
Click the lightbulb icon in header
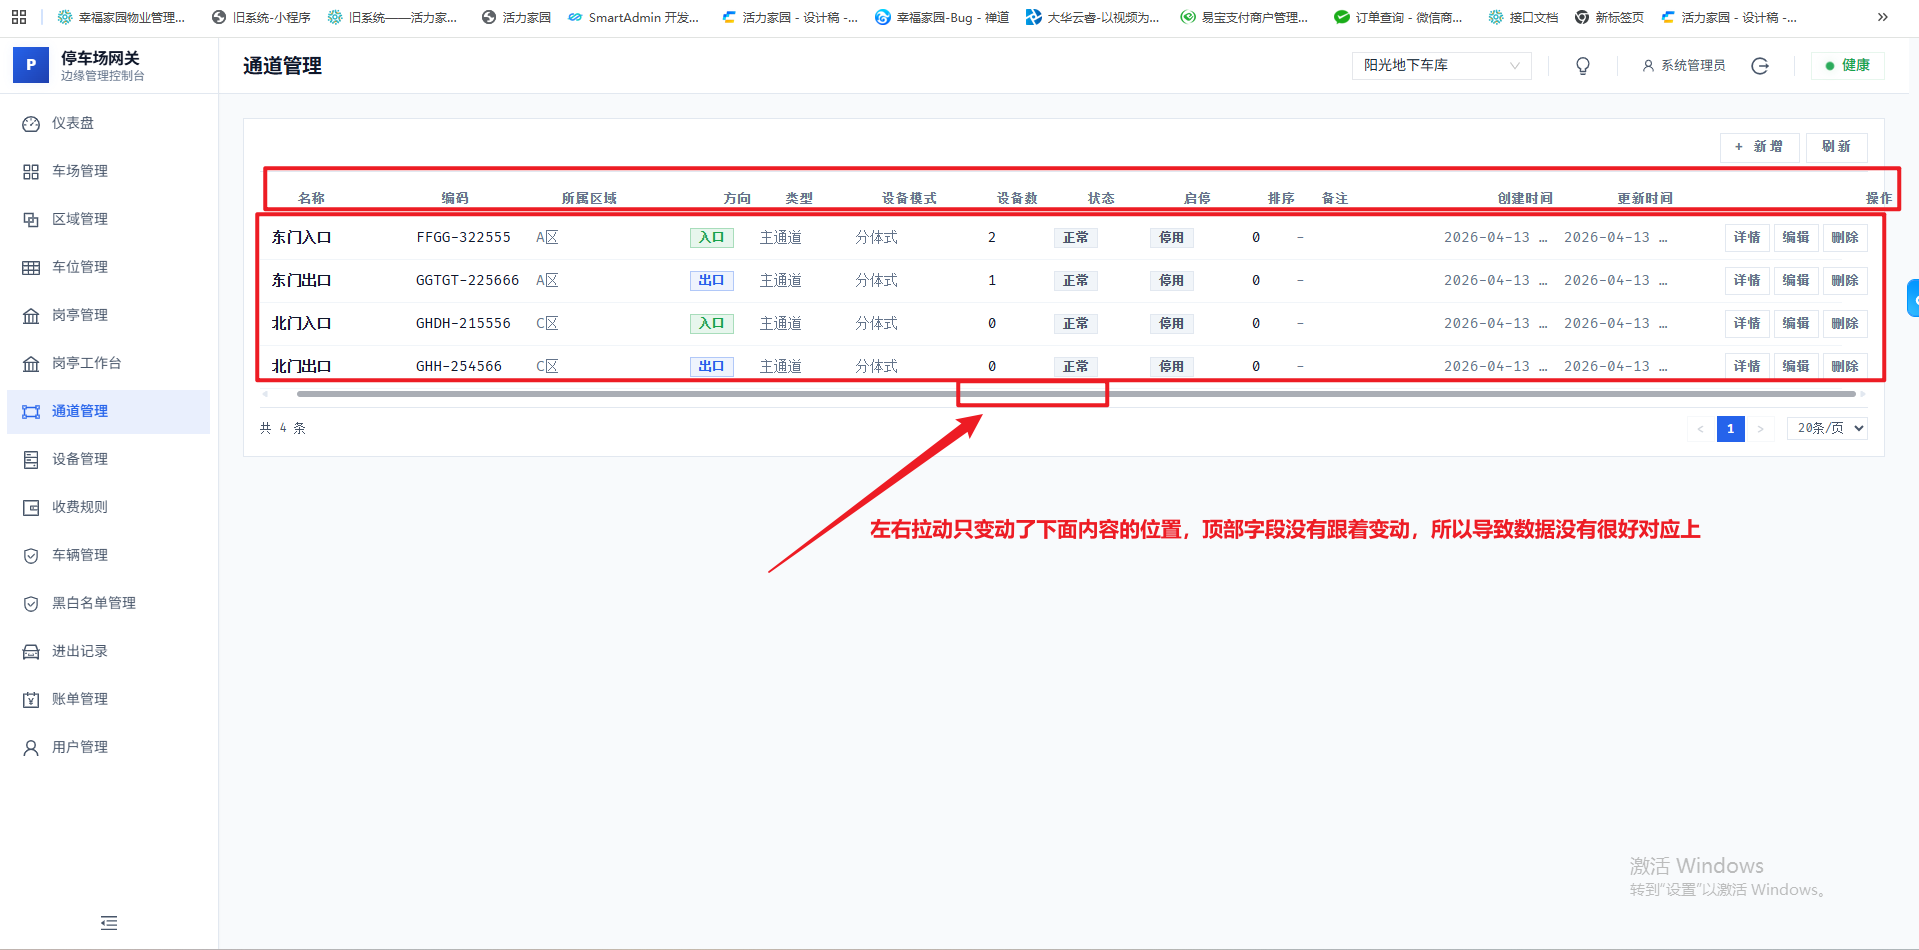coord(1583,66)
